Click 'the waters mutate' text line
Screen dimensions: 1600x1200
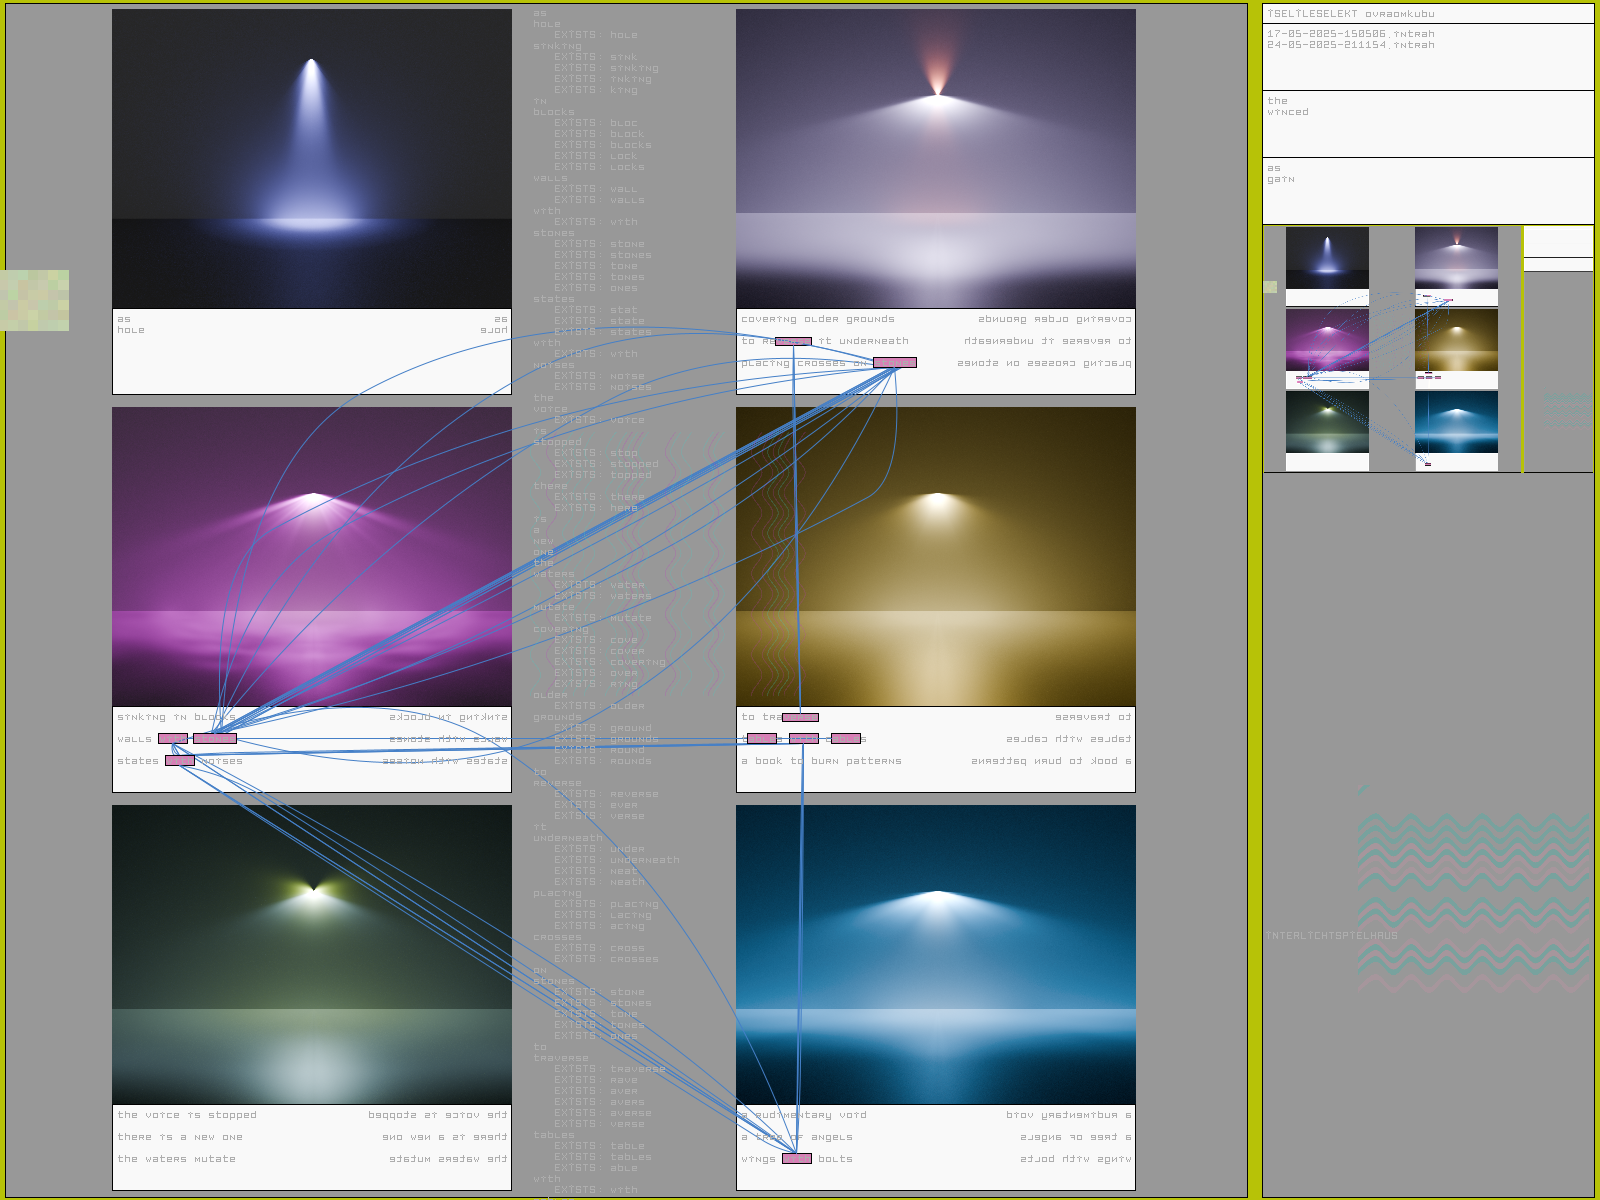tap(176, 1159)
